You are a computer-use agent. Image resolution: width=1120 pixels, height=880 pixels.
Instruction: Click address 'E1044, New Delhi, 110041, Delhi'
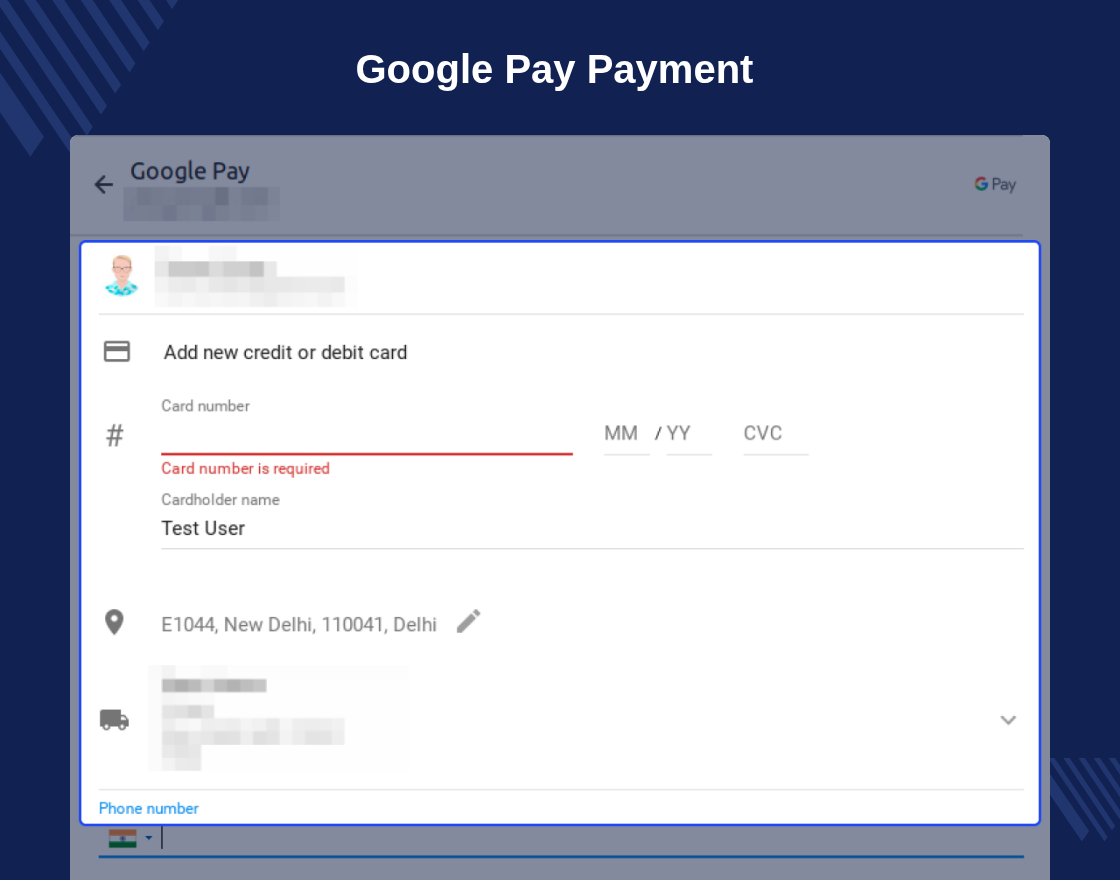(299, 624)
